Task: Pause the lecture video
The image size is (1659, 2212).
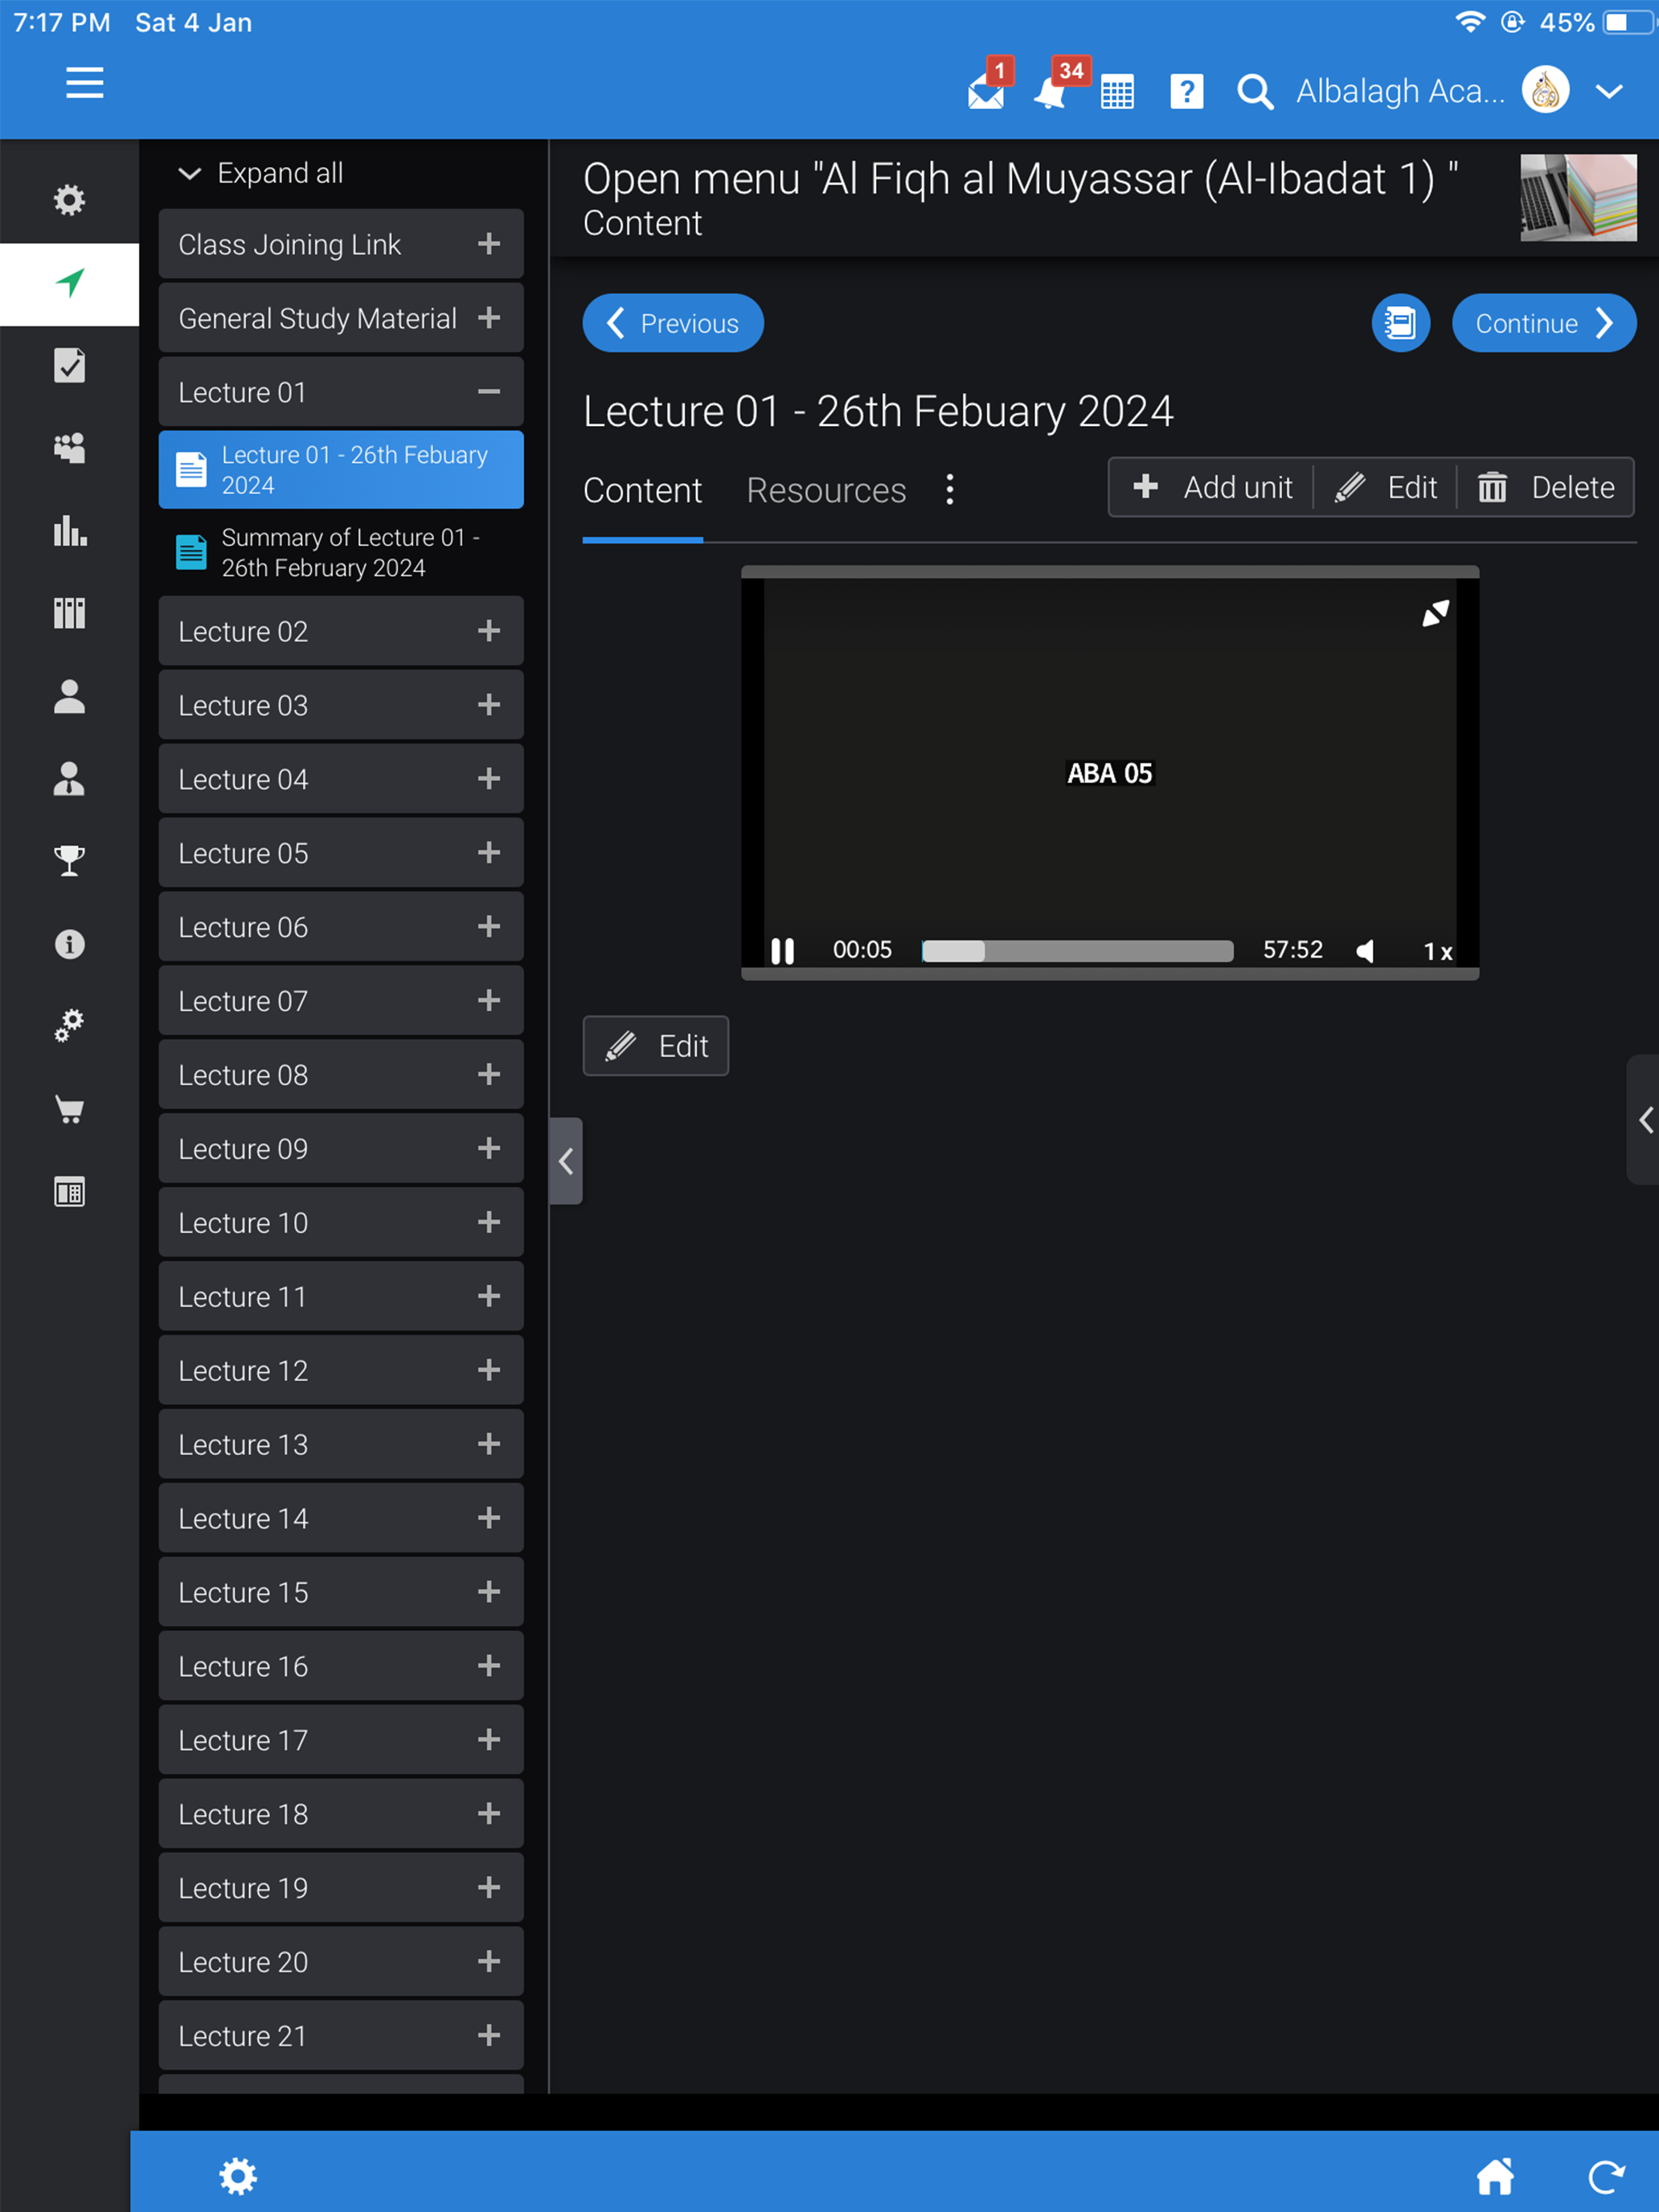Action: [x=782, y=950]
